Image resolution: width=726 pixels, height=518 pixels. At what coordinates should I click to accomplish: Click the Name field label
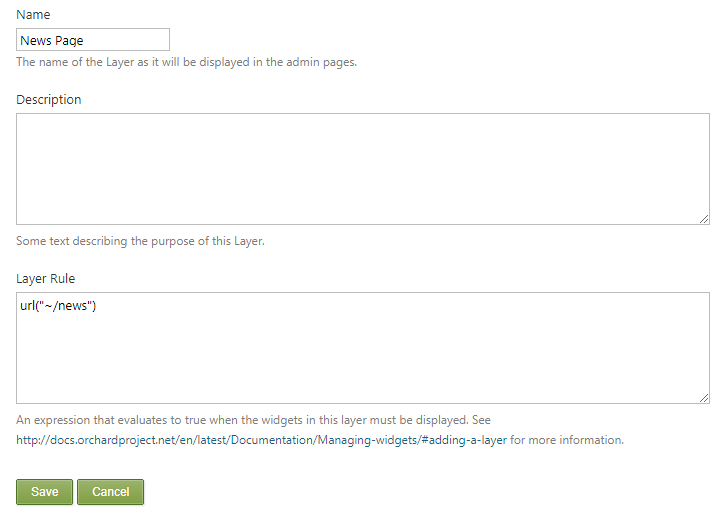pos(33,15)
